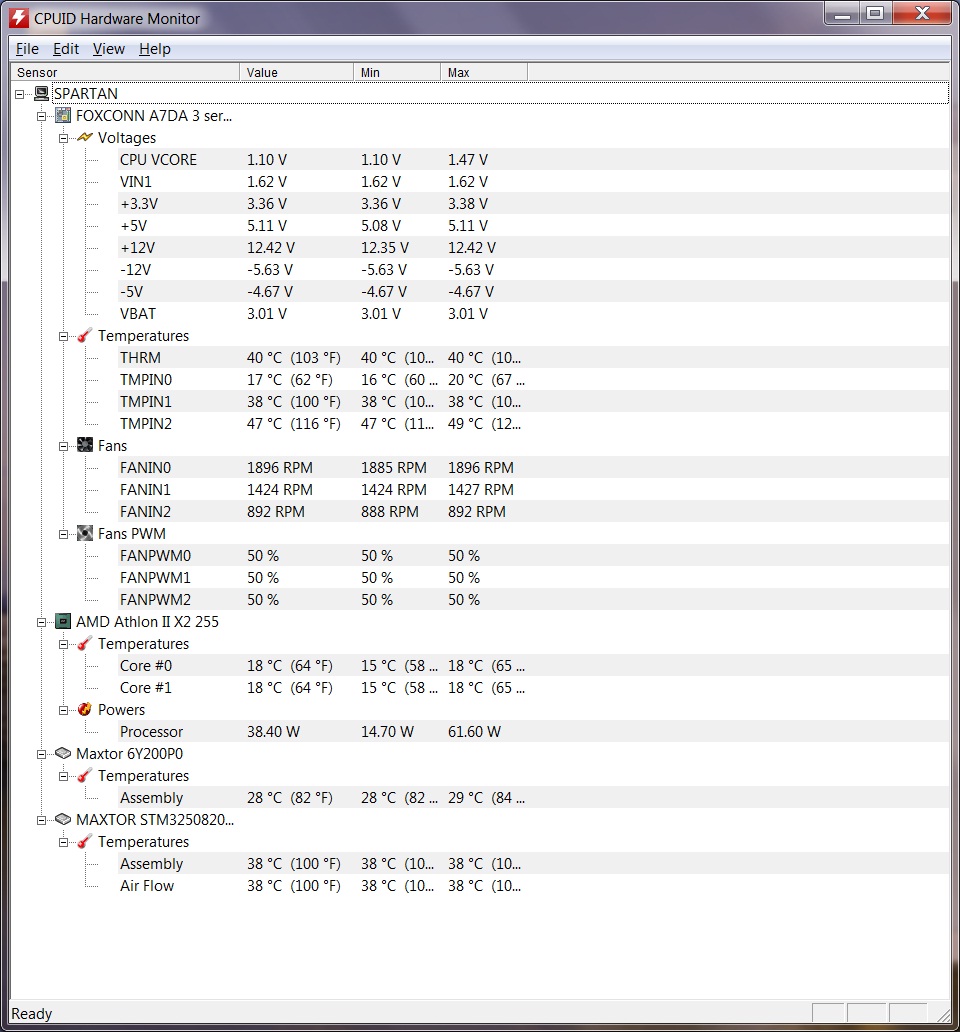
Task: Collapse the Voltages group
Action: click(63, 138)
